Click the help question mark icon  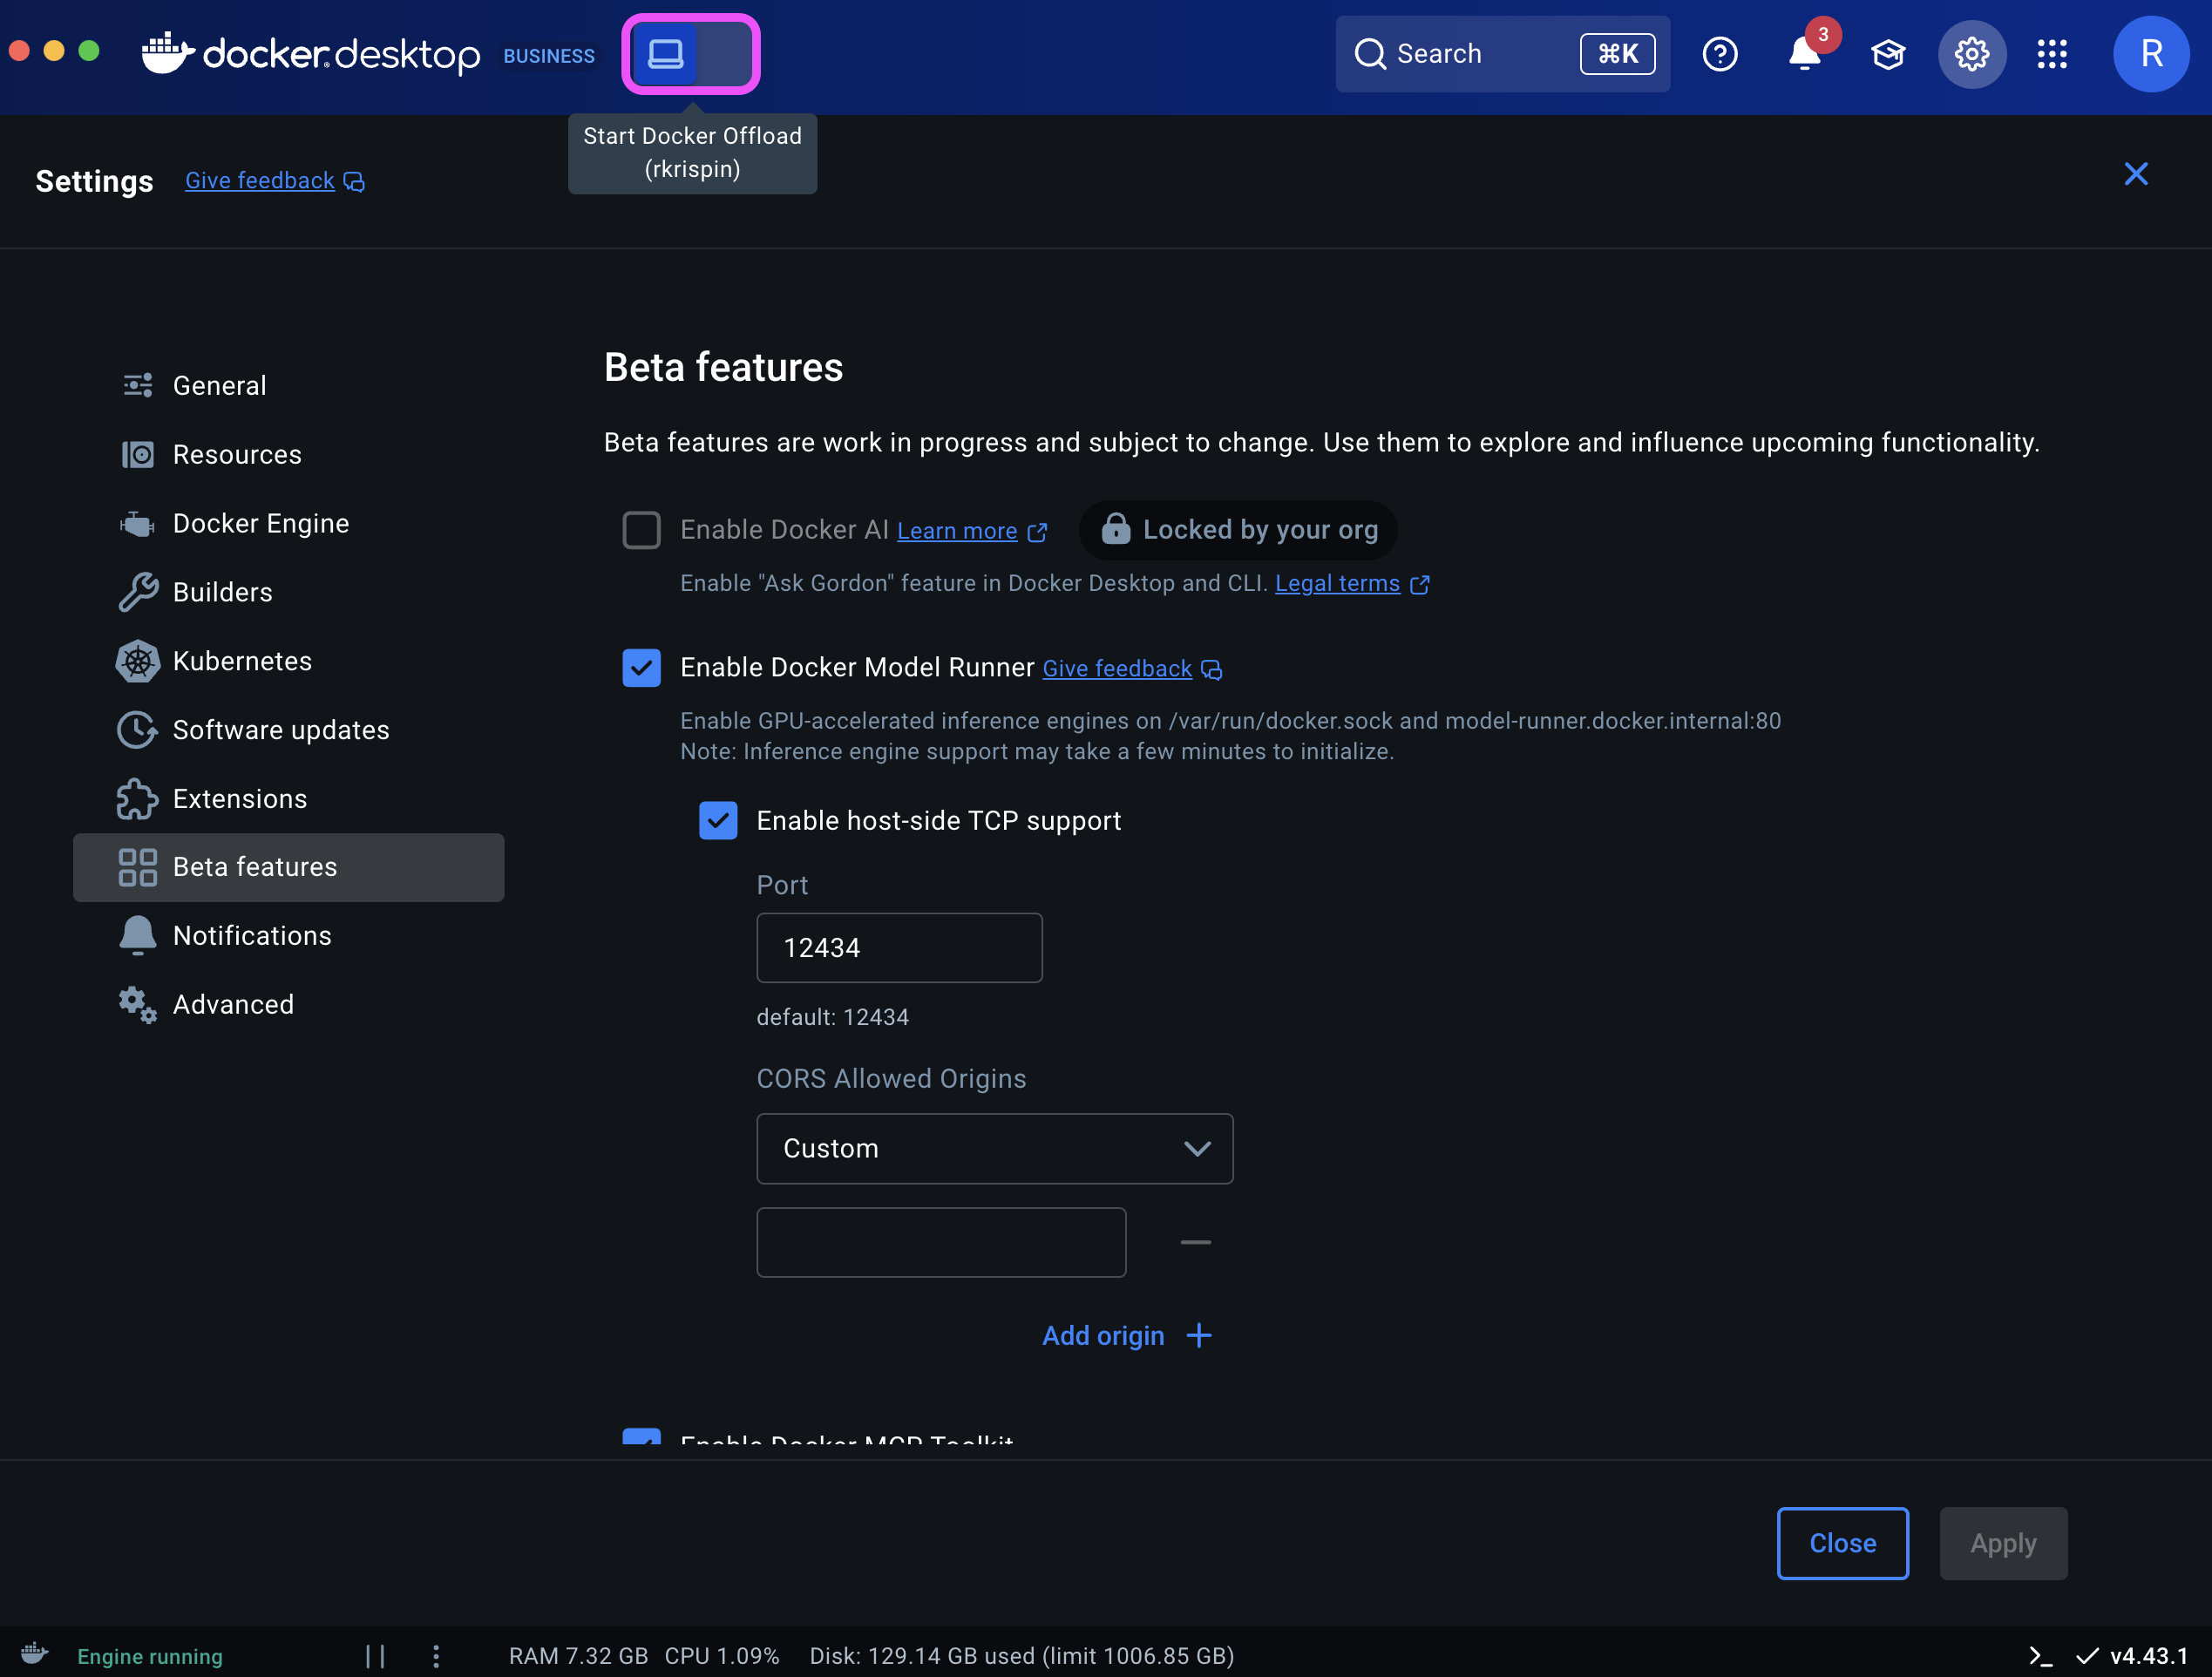pos(1720,54)
